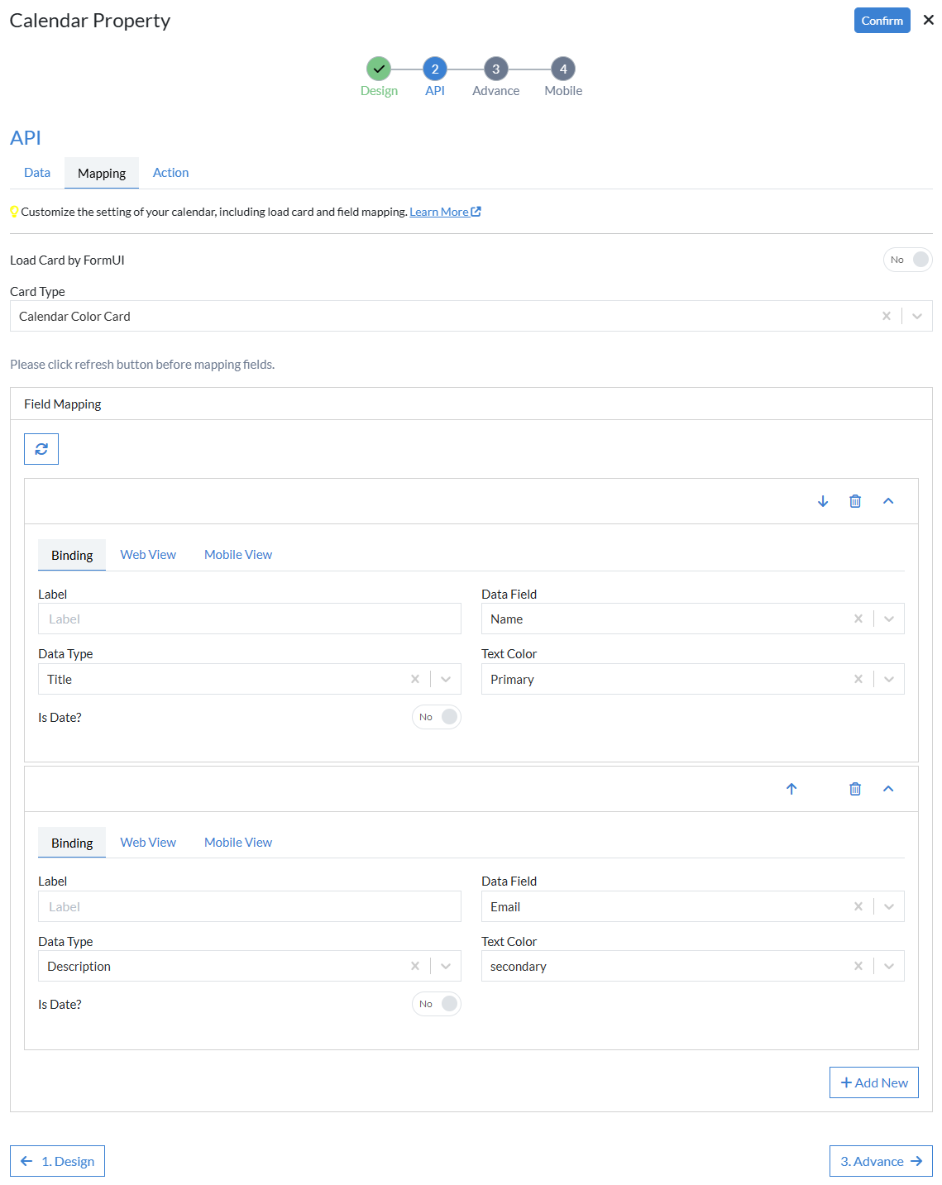Image resolution: width=942 pixels, height=1185 pixels.
Task: Toggle Is Date for the Name field
Action: tap(436, 717)
